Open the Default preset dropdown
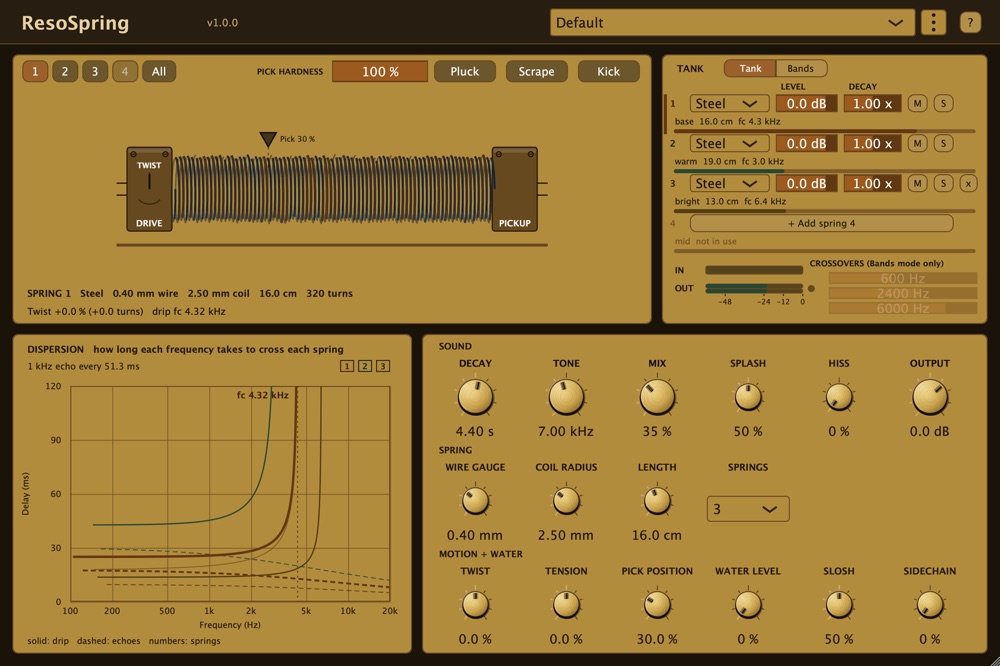 (x=732, y=23)
